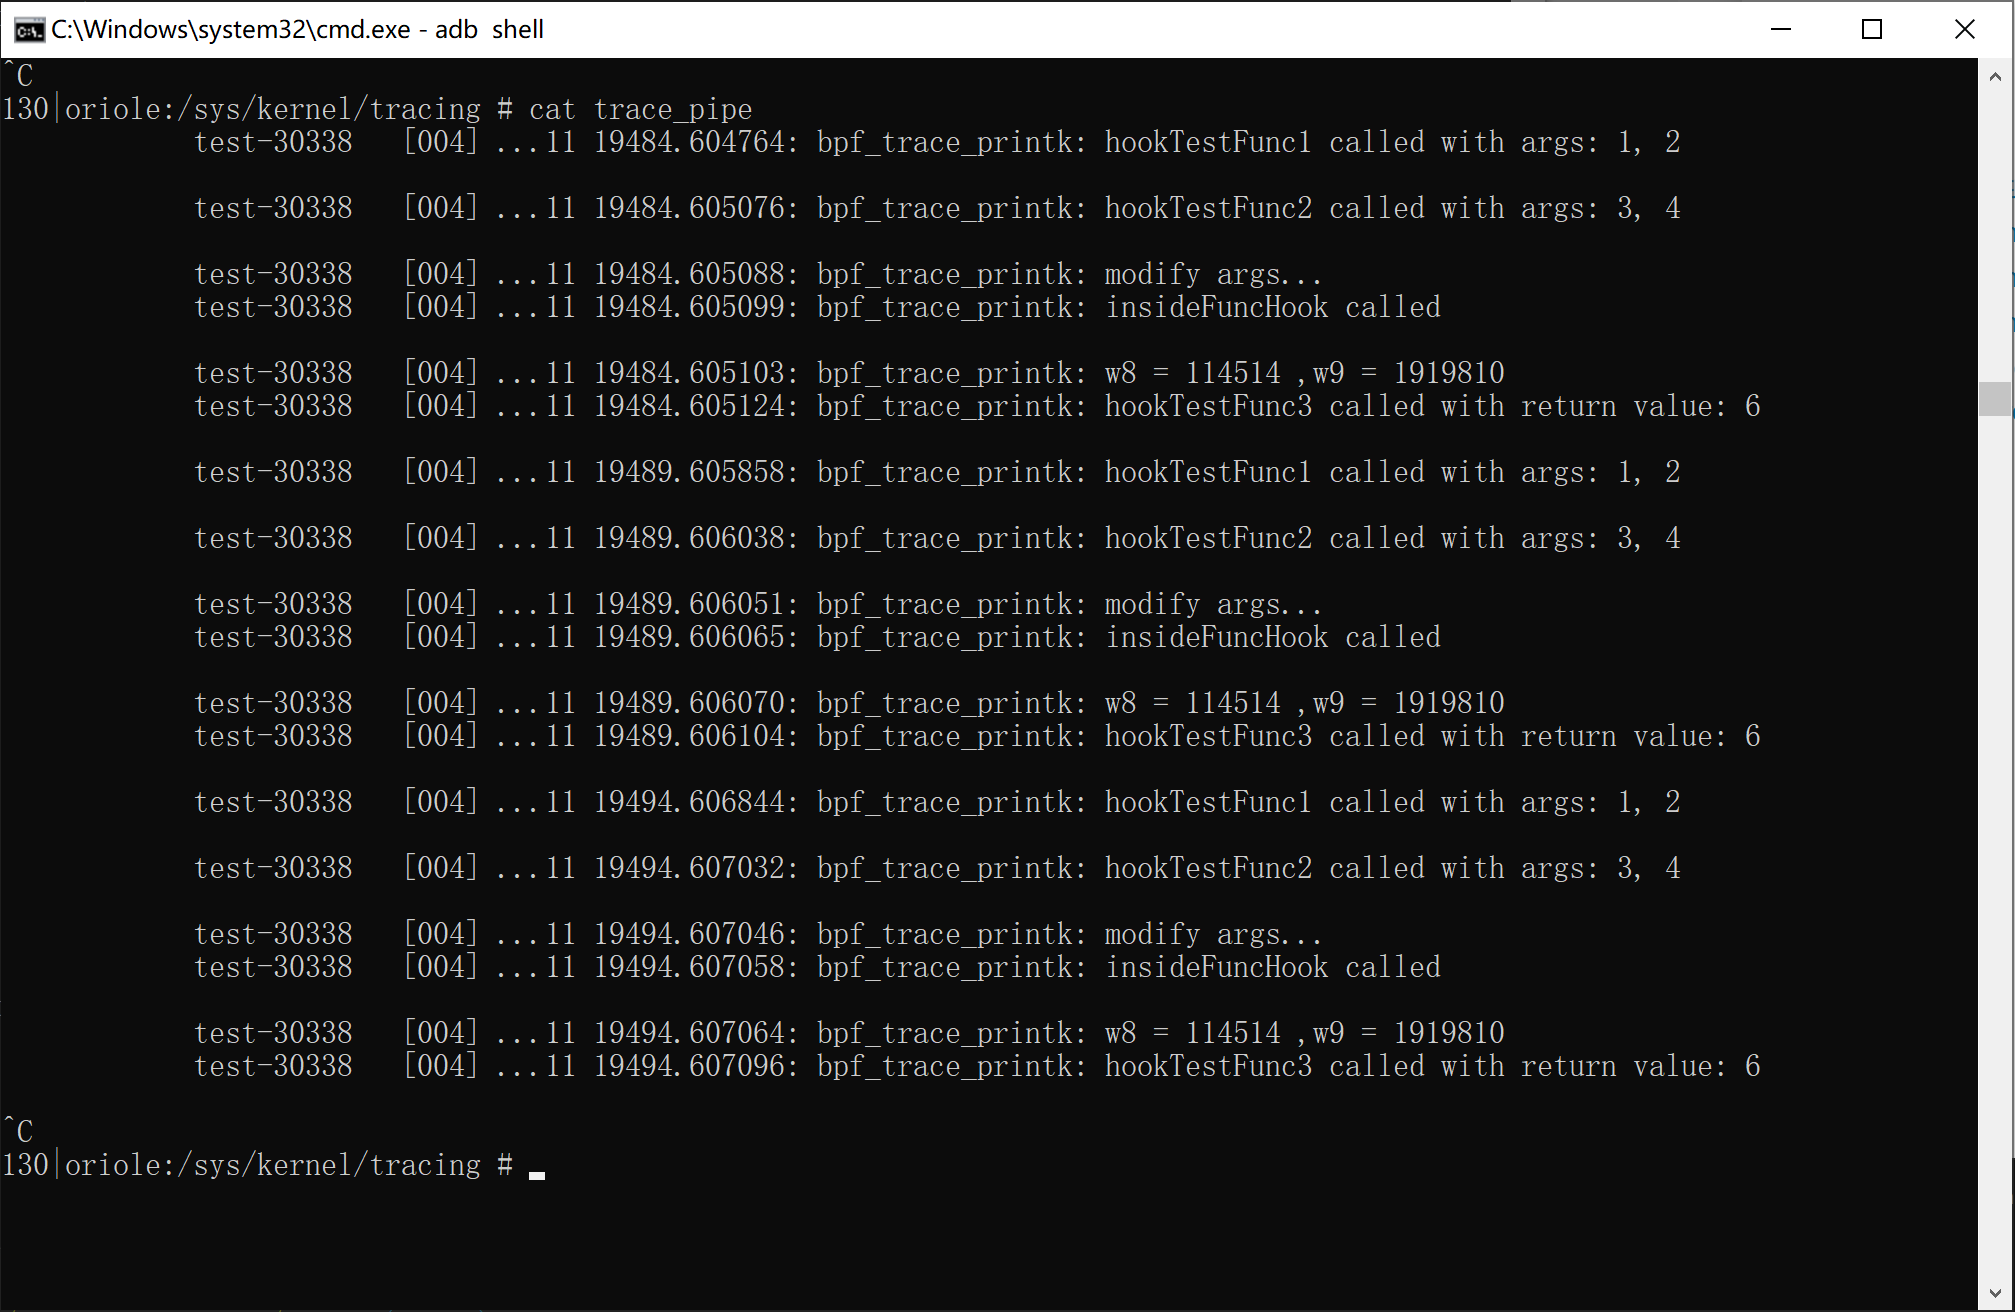Click the w8 = 114514 line at 19484.605103
This screenshot has height=1312, width=2015.
point(849,373)
